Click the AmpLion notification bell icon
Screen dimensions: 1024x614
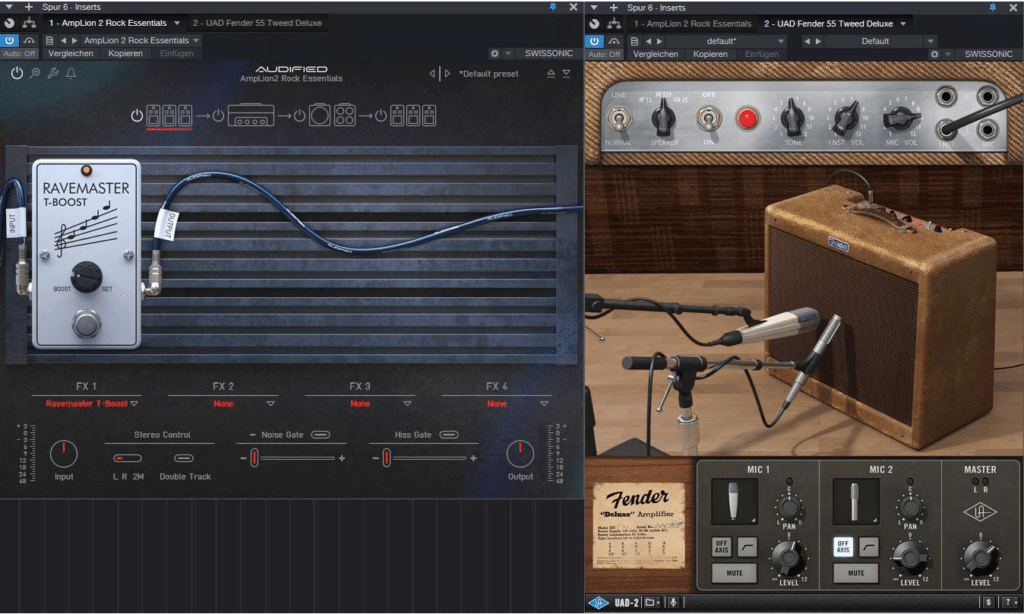click(x=71, y=73)
